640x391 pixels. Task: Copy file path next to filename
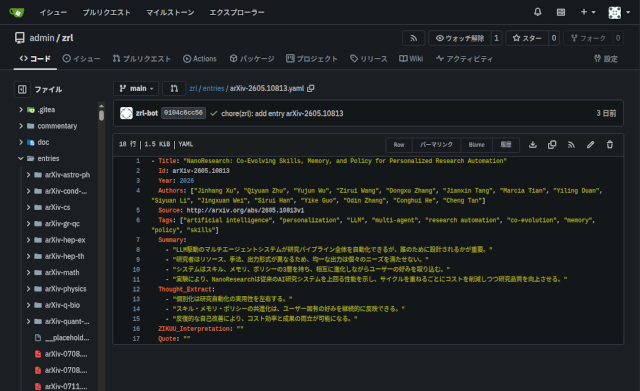point(311,88)
